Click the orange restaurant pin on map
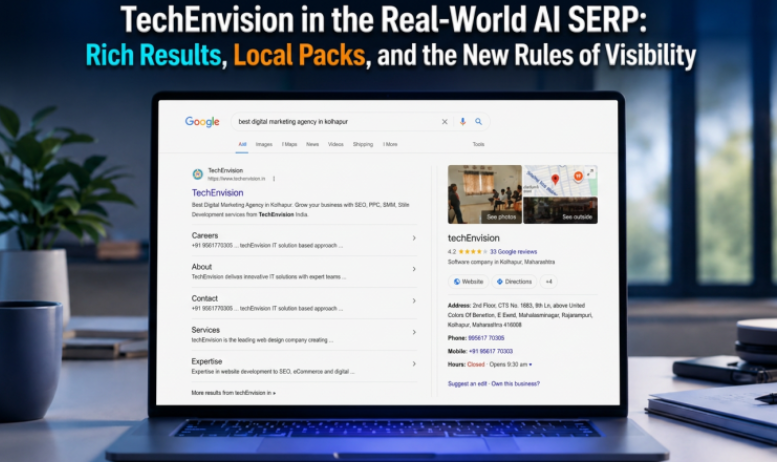Image resolution: width=777 pixels, height=462 pixels. coord(578,176)
